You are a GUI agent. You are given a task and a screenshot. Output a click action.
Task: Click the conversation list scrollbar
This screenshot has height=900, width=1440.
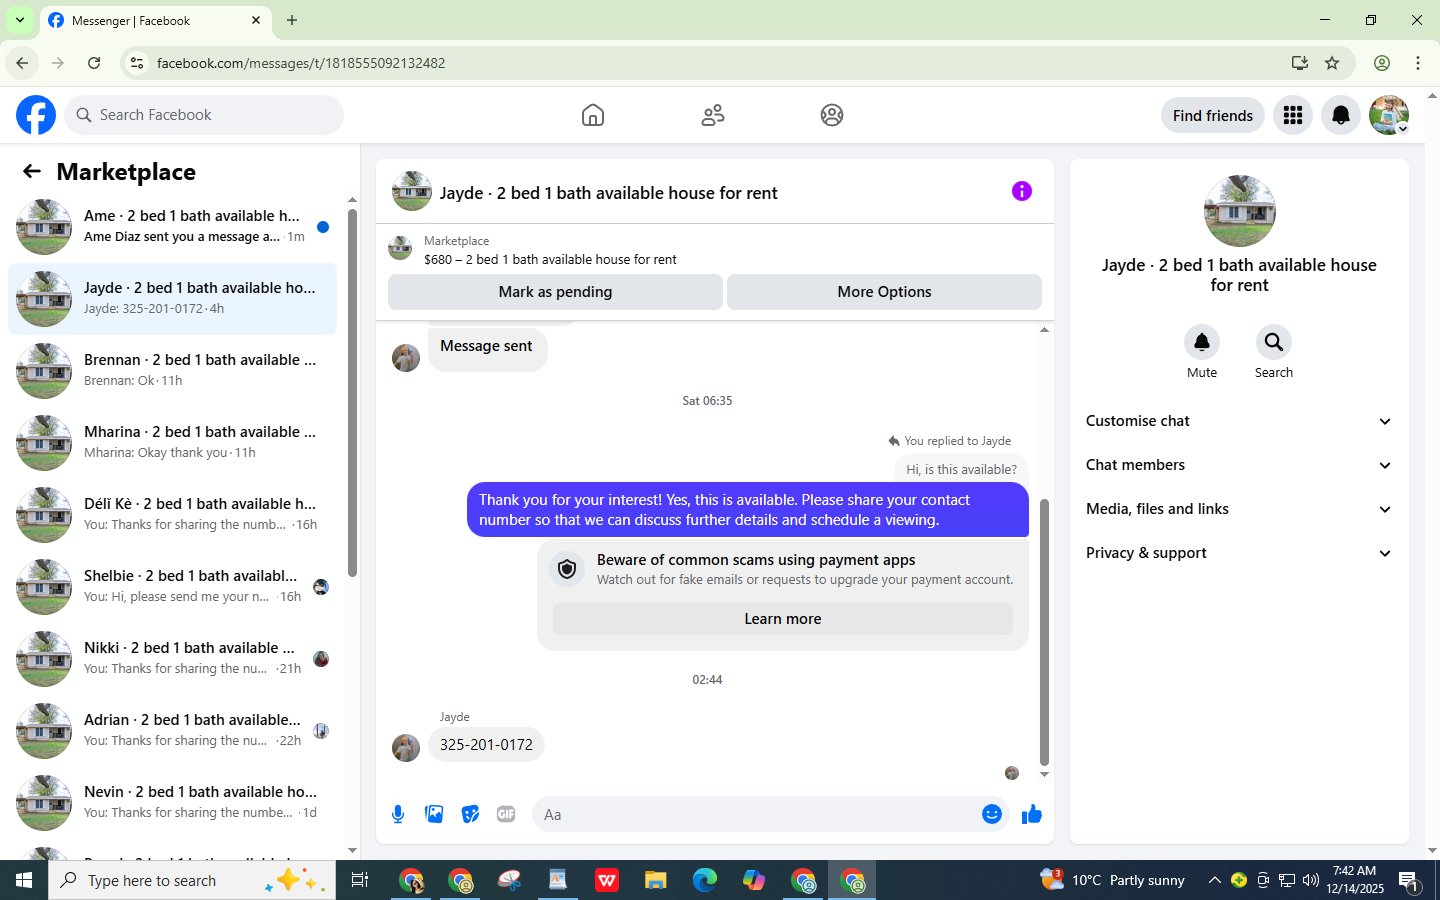(x=352, y=393)
